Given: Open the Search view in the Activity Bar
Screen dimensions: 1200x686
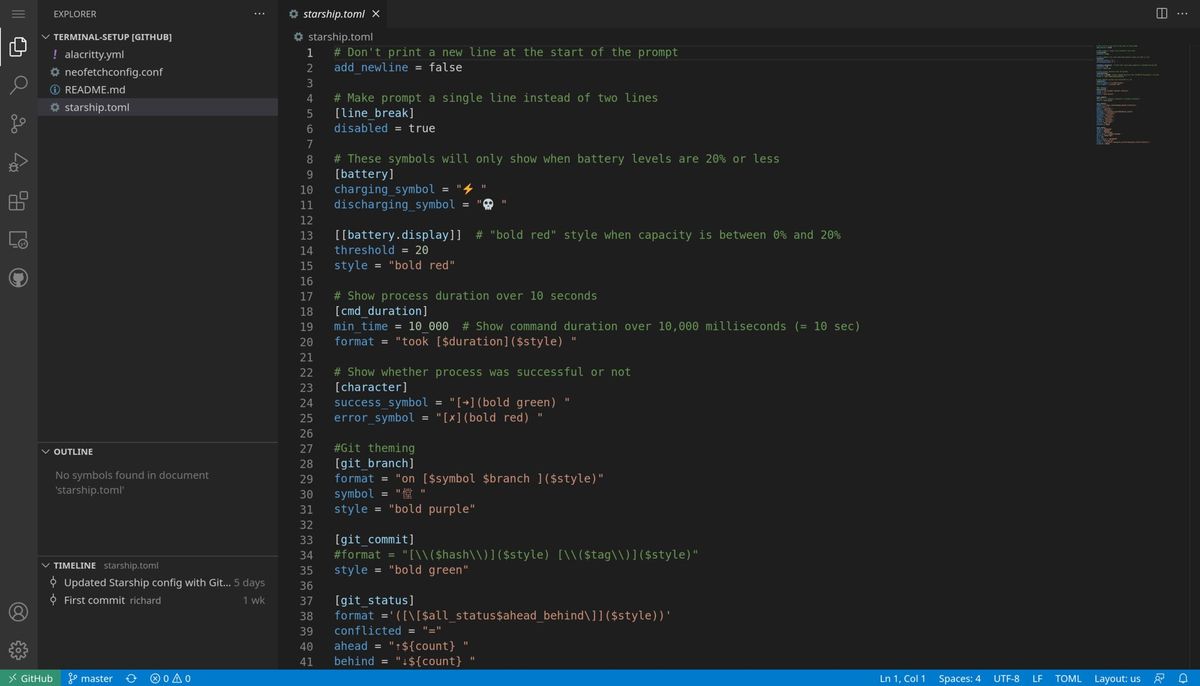Looking at the screenshot, I should (17, 84).
